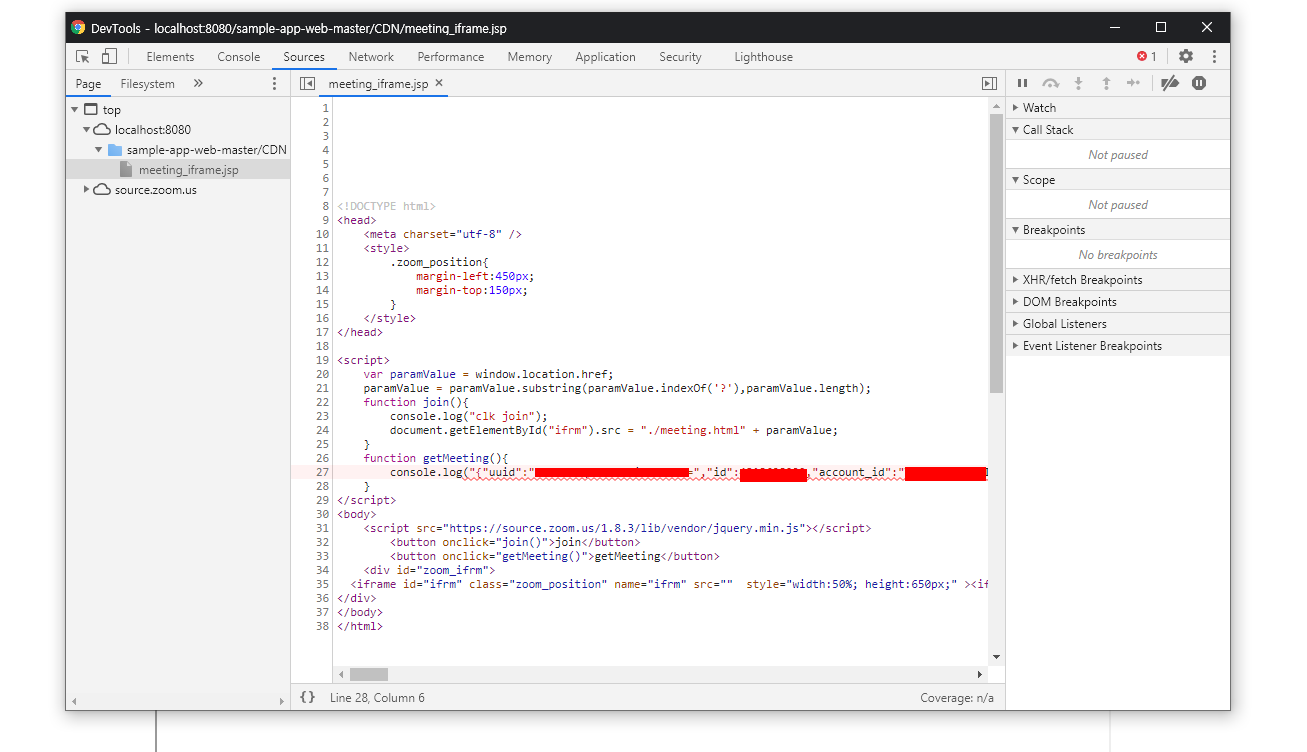Toggle the device toolbar icon
Screen dimensions: 1307x752
pos(109,57)
